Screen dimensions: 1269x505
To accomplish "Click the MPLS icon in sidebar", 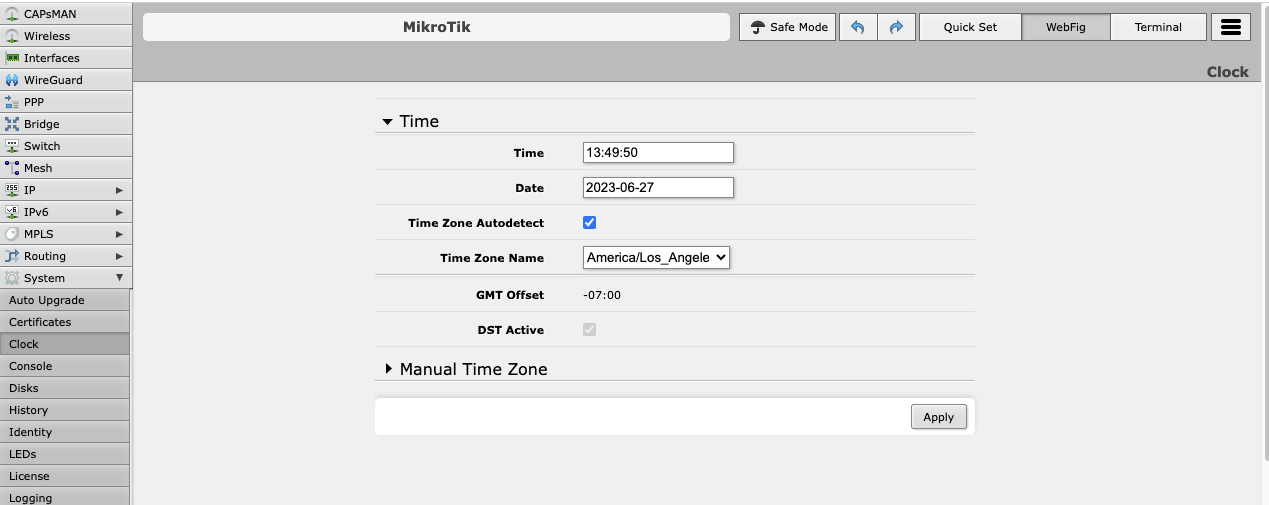I will pos(12,234).
